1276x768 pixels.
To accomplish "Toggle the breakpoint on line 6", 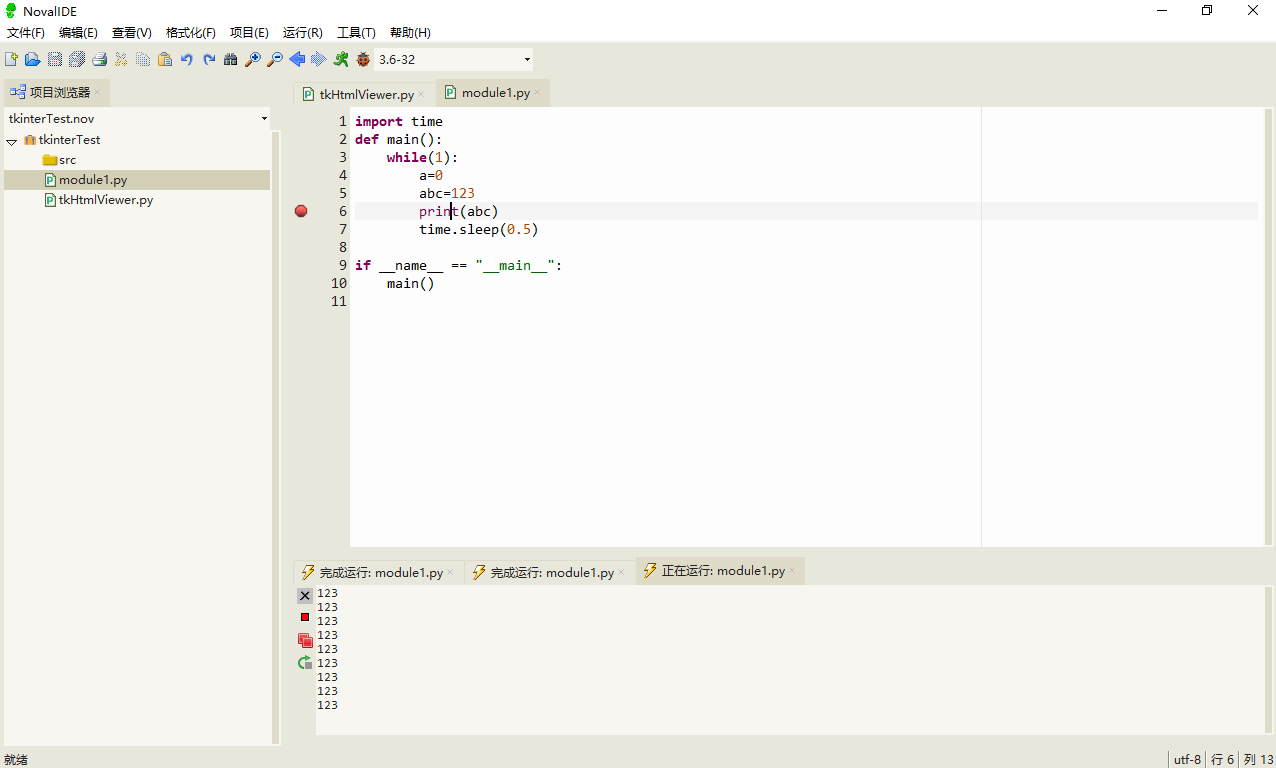I will 301,211.
